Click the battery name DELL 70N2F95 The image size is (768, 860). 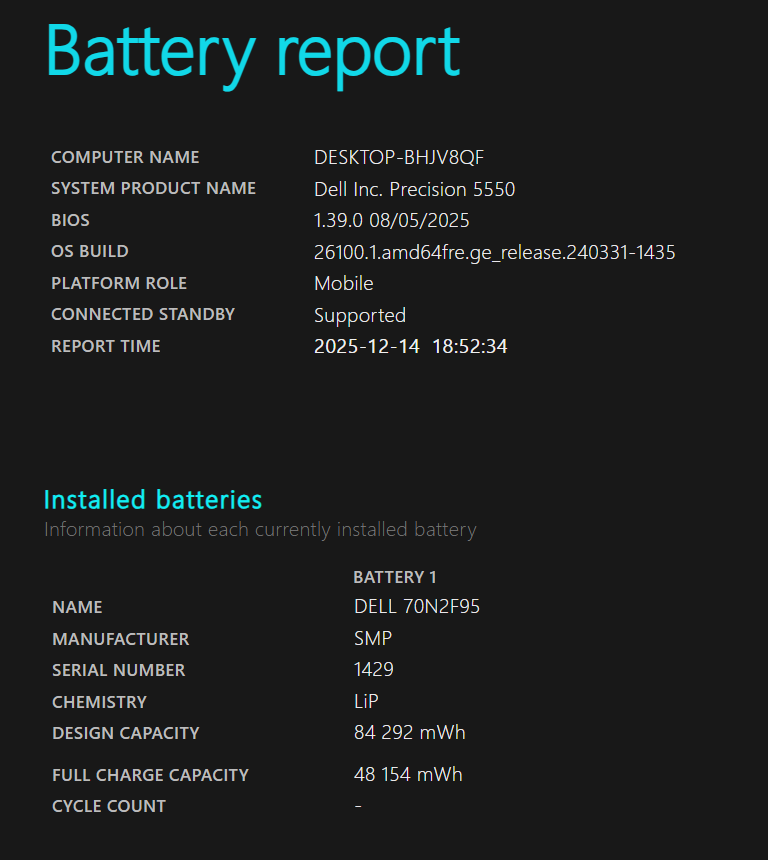[416, 607]
